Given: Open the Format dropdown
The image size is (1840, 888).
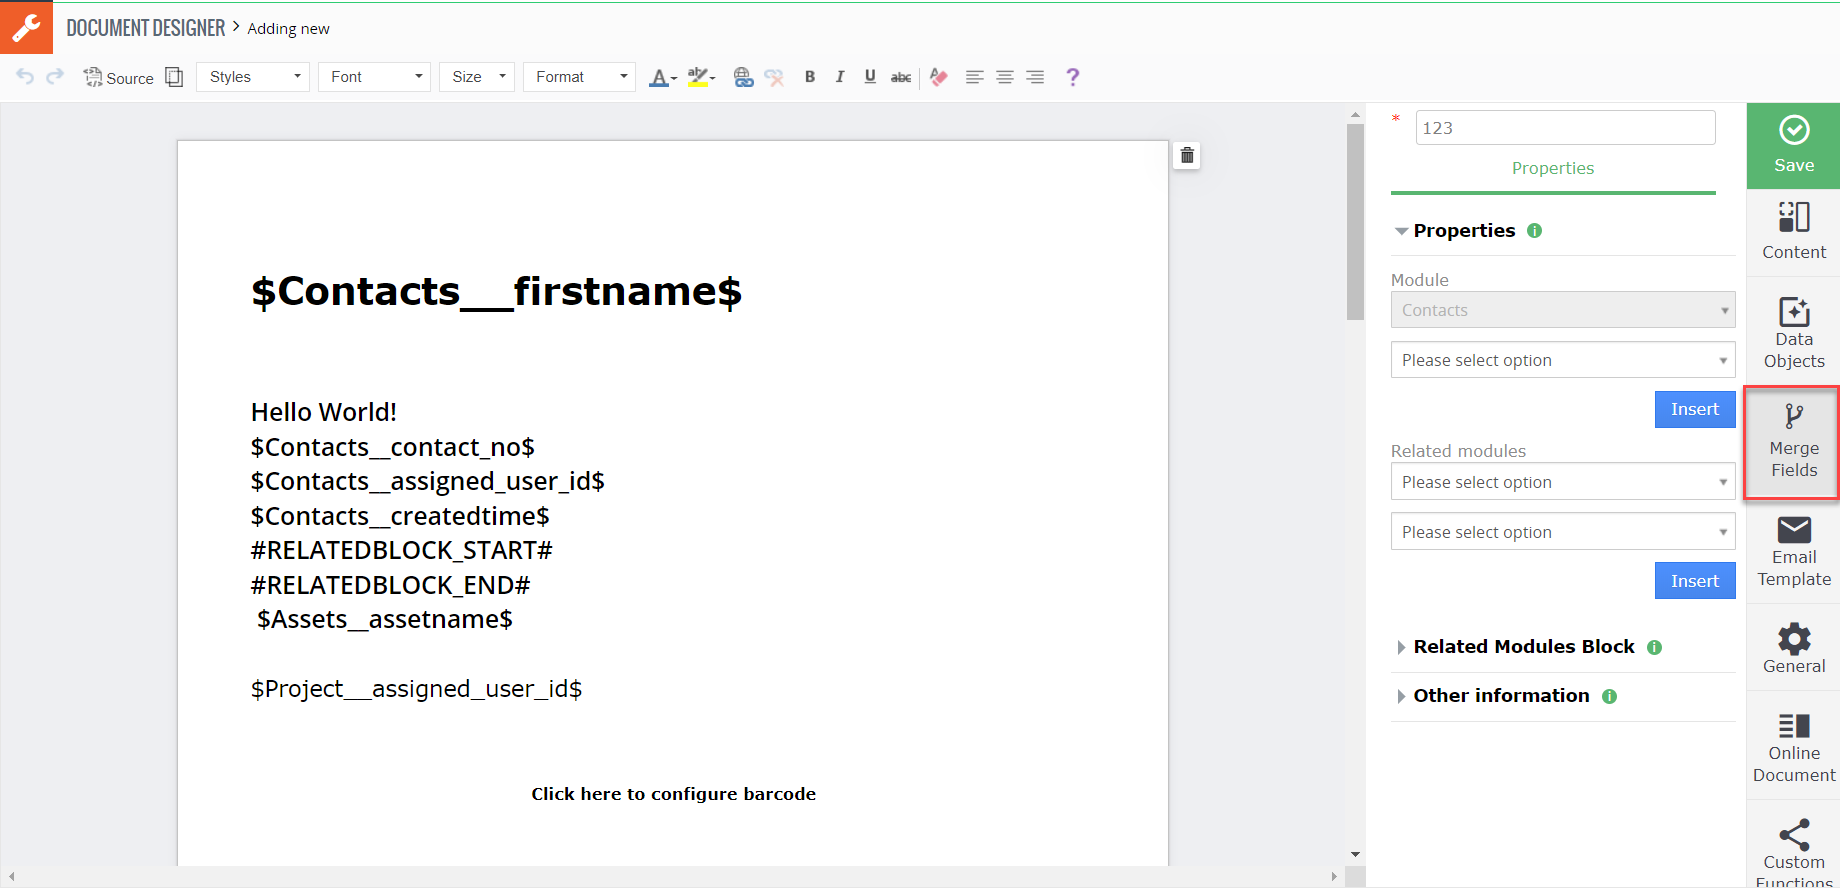Looking at the screenshot, I should point(579,77).
